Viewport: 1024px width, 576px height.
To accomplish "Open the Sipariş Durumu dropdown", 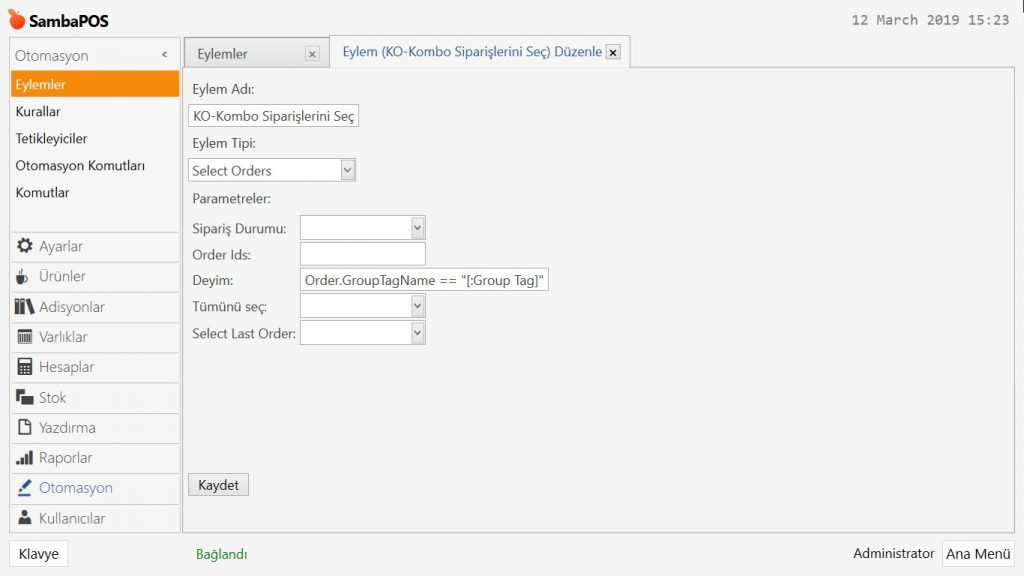I will pos(417,228).
